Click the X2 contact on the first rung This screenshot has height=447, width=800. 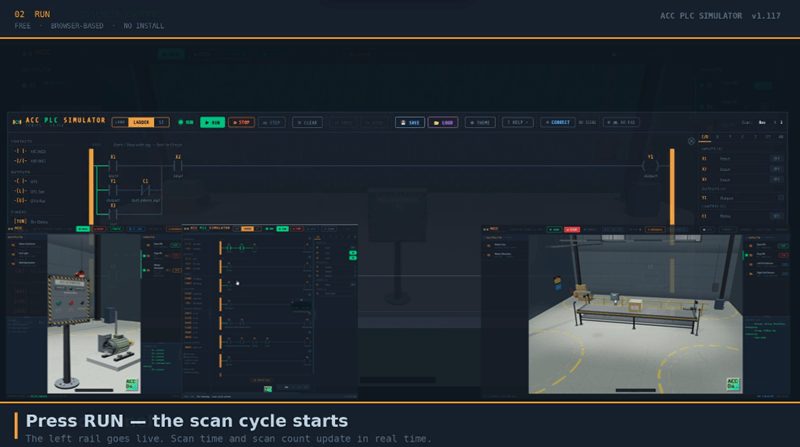tap(178, 165)
